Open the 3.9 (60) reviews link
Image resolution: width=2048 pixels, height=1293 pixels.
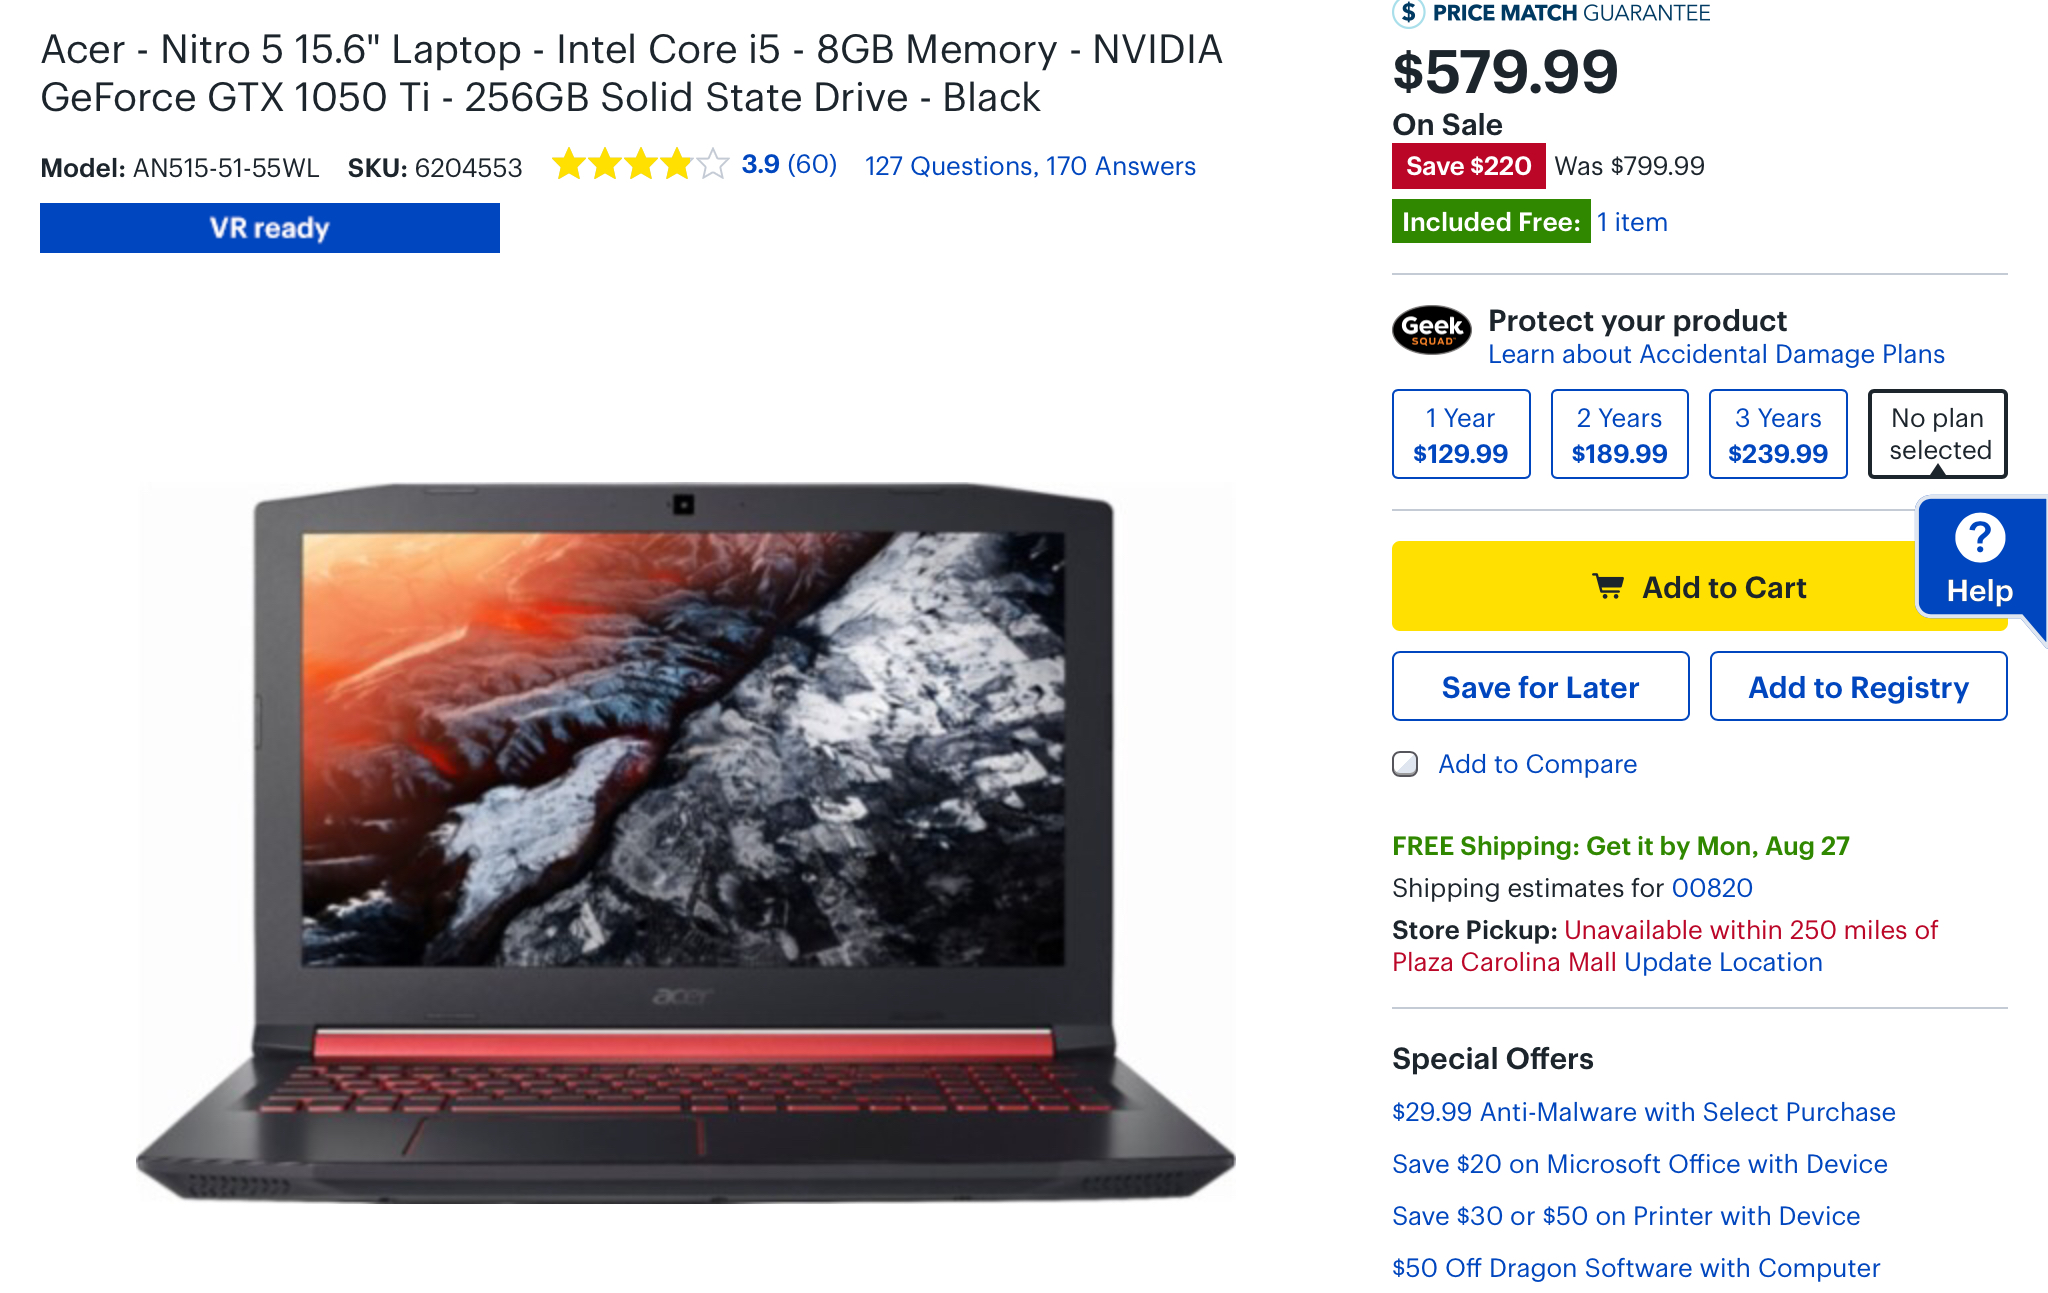789,164
